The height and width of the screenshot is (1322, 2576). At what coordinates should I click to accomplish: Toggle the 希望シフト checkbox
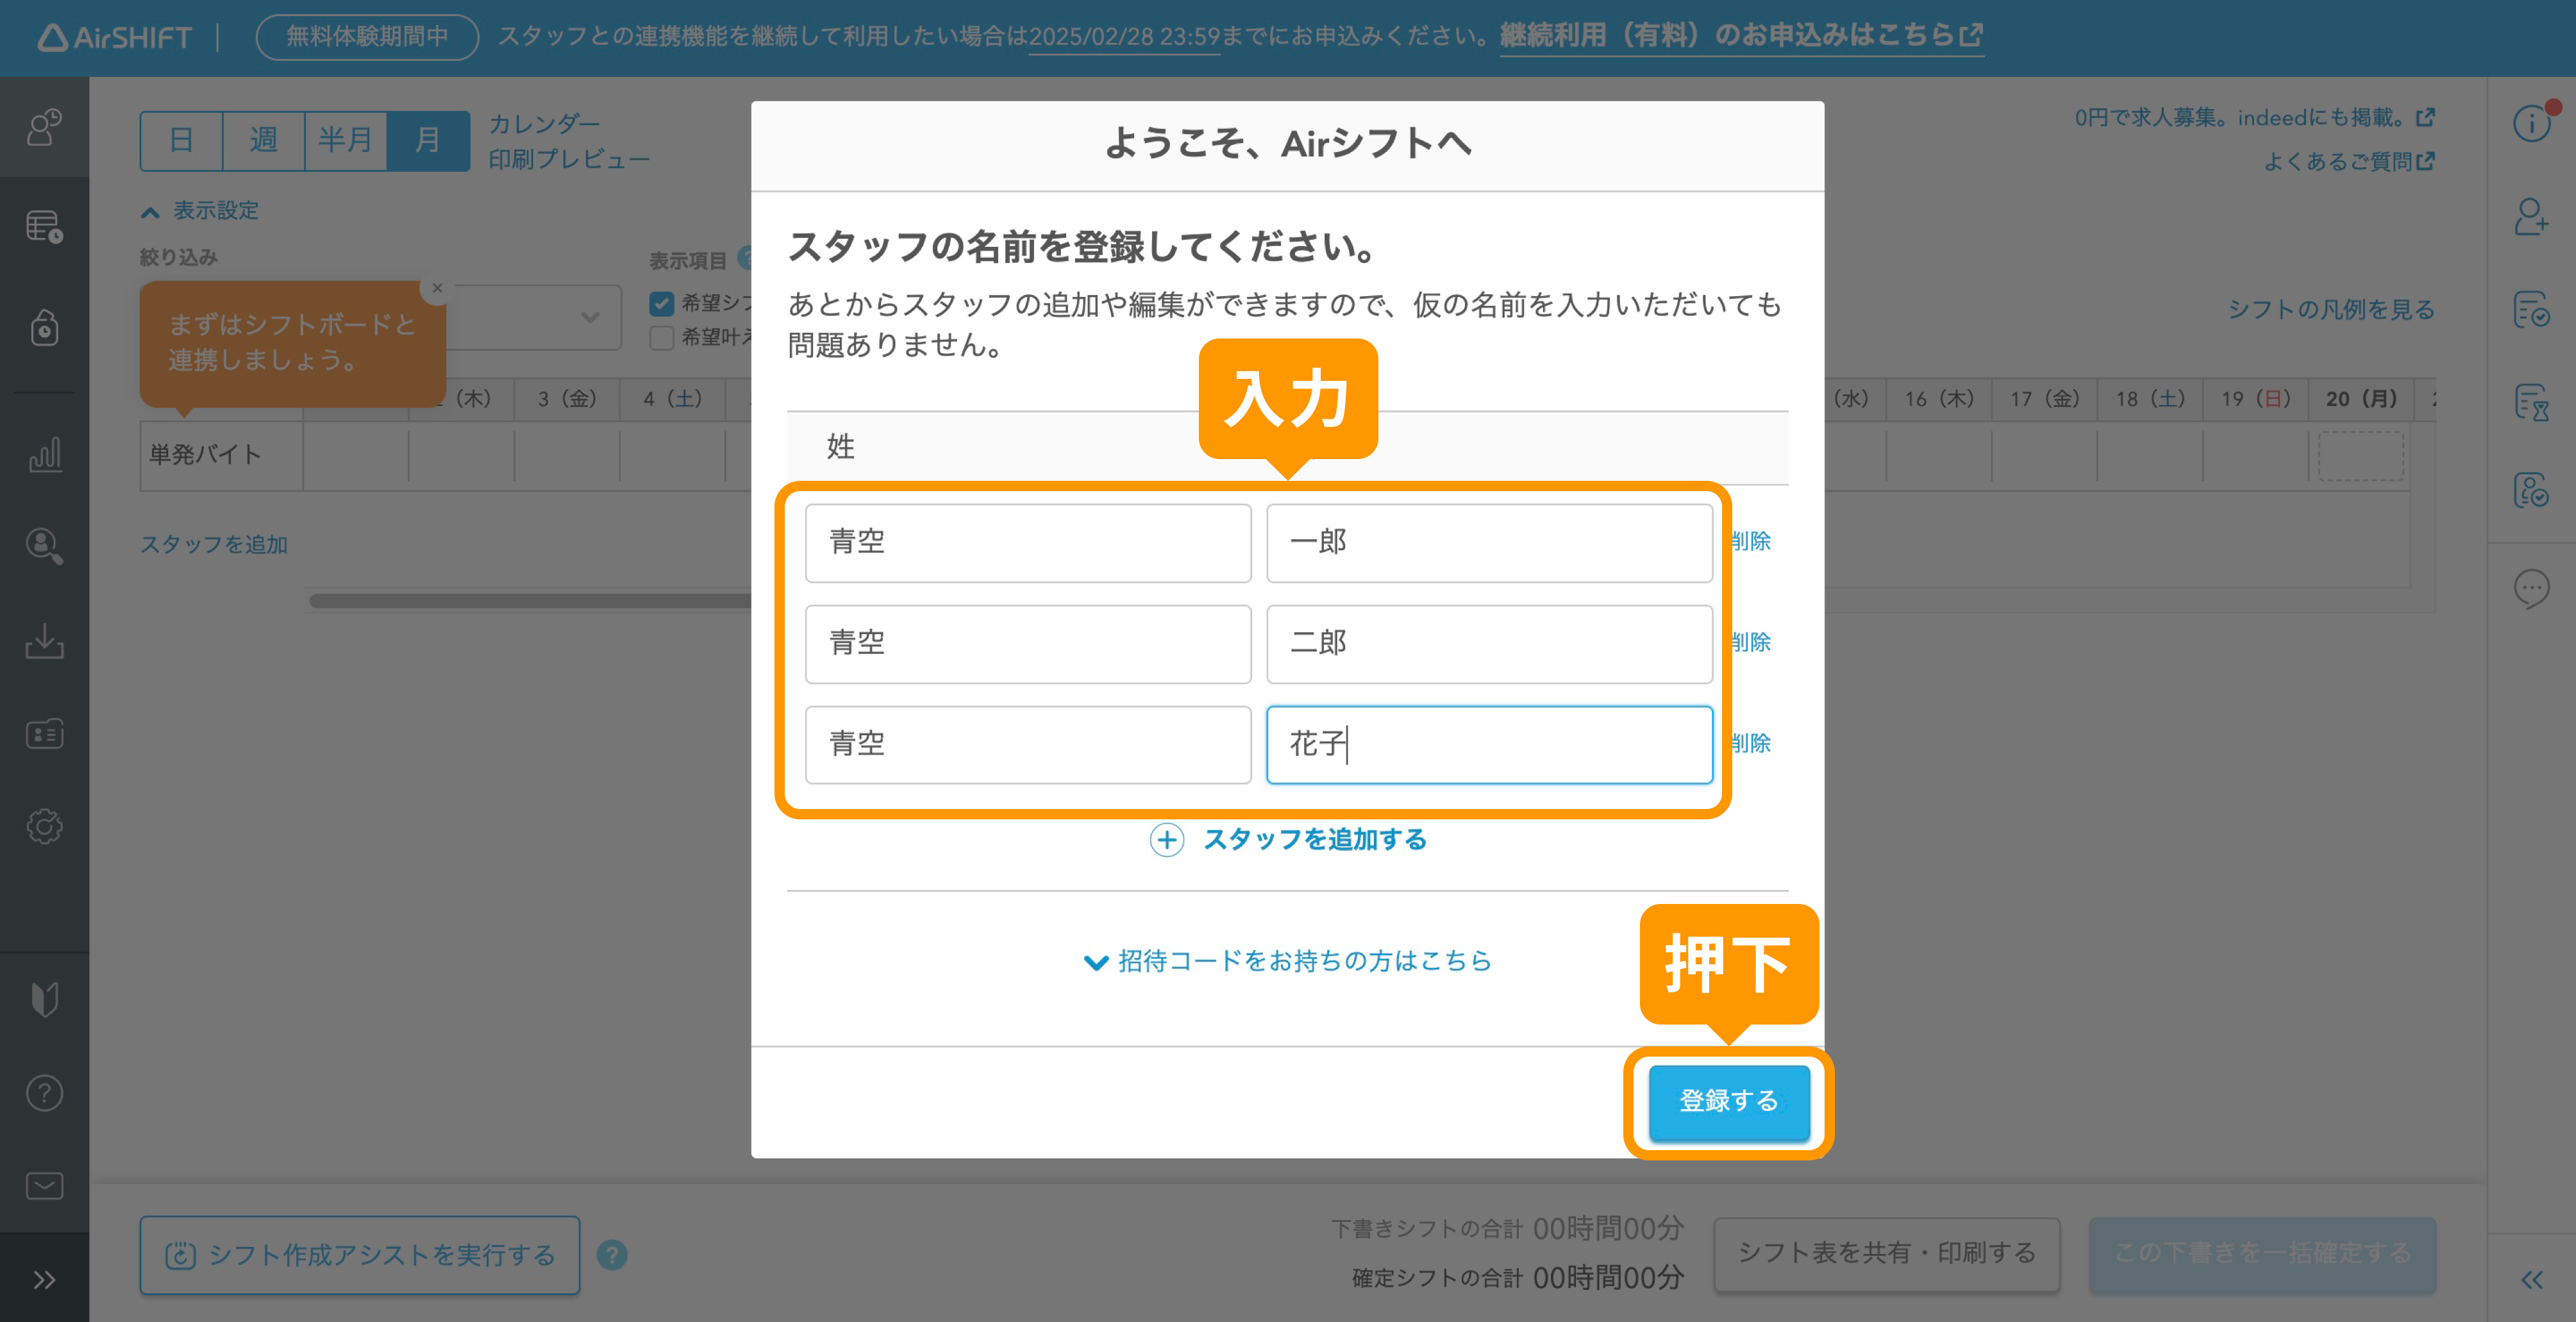pyautogui.click(x=661, y=303)
